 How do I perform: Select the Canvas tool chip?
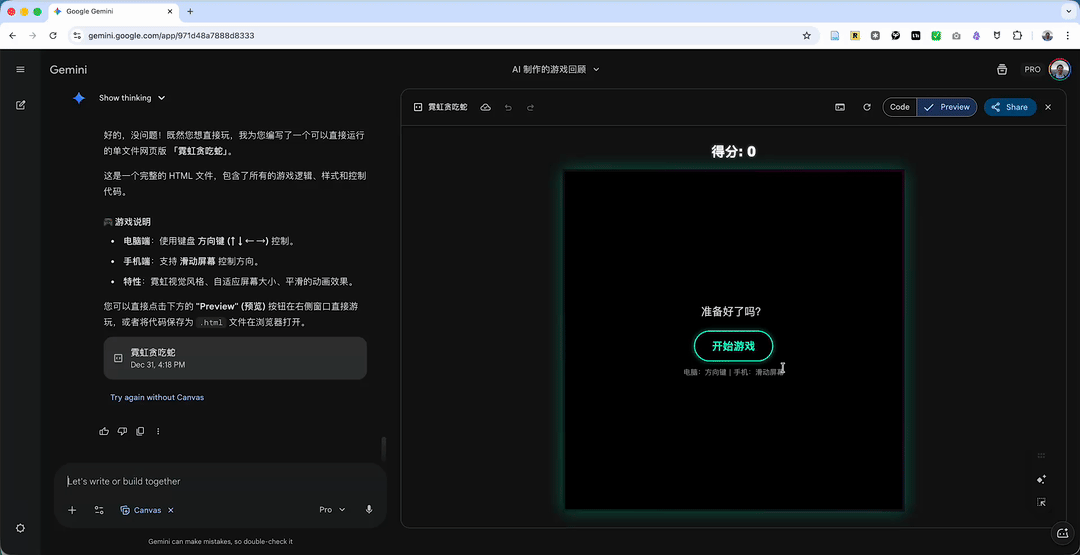[141, 510]
